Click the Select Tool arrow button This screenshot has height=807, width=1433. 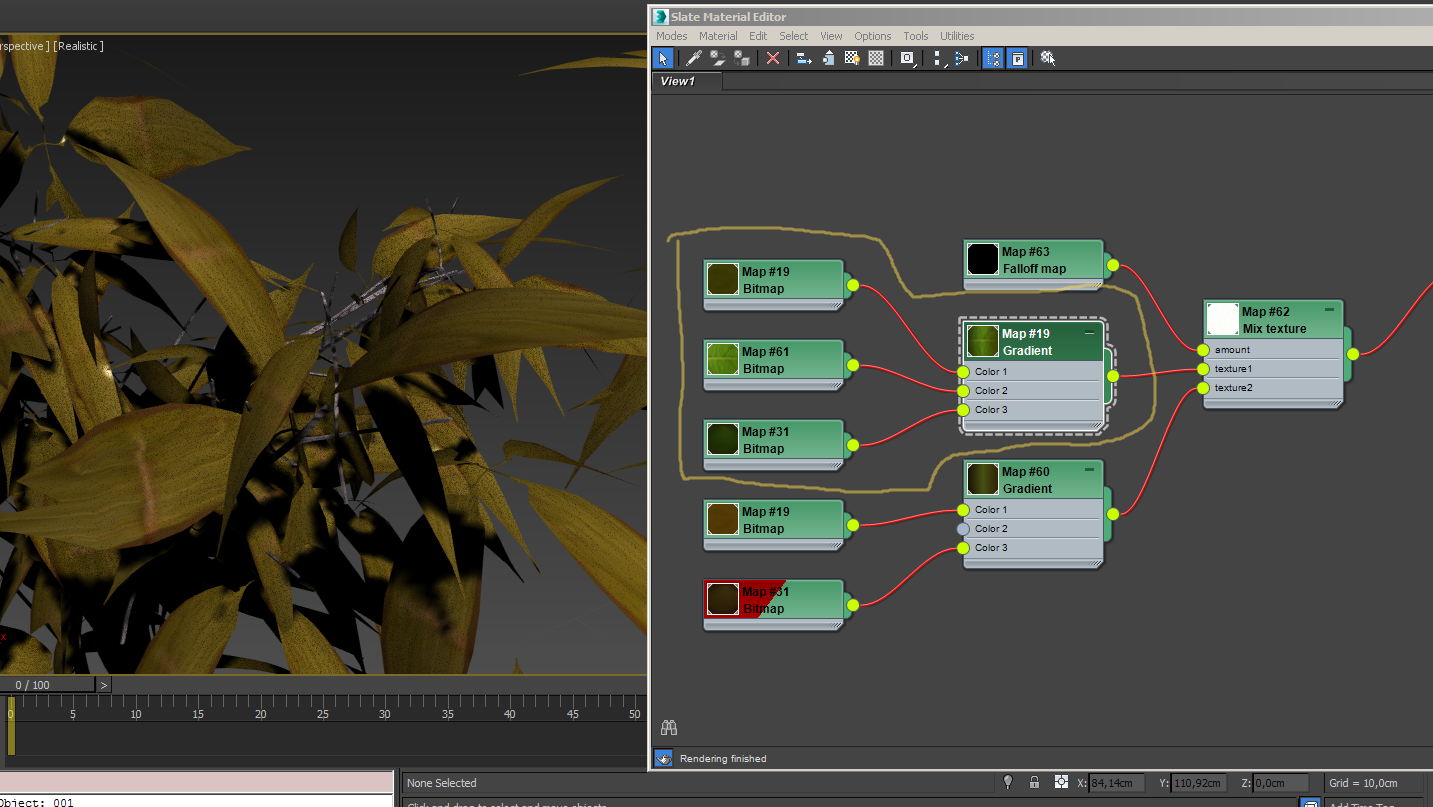(663, 58)
